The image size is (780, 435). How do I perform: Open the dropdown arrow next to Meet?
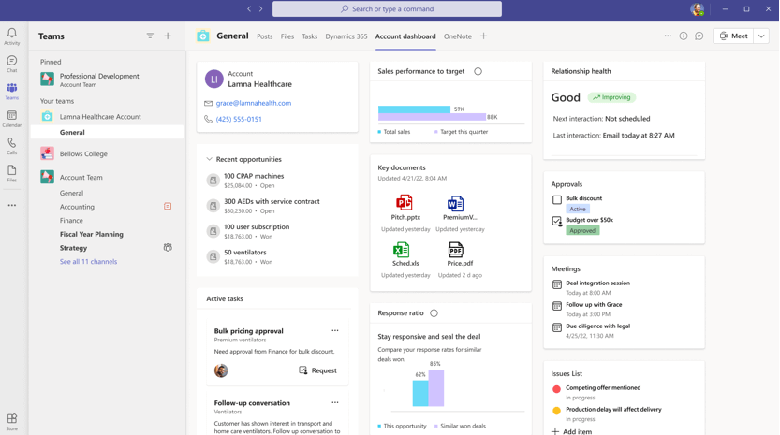[762, 36]
